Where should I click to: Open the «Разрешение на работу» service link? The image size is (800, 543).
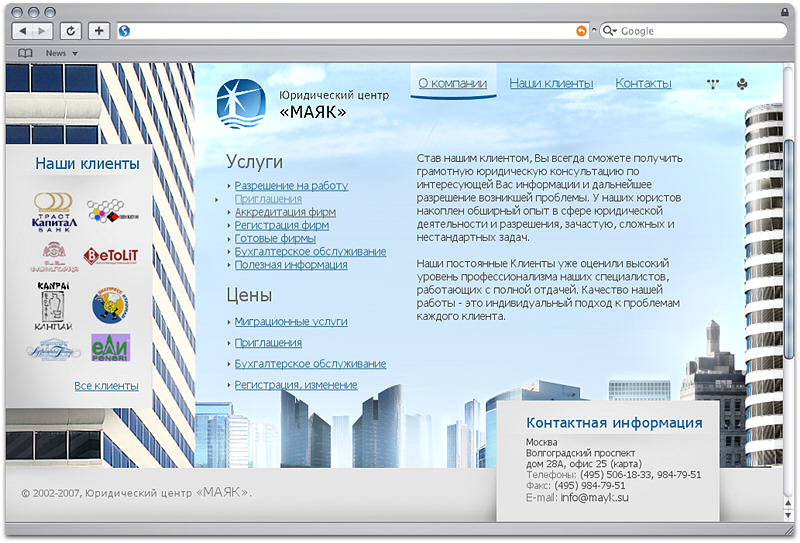(291, 186)
